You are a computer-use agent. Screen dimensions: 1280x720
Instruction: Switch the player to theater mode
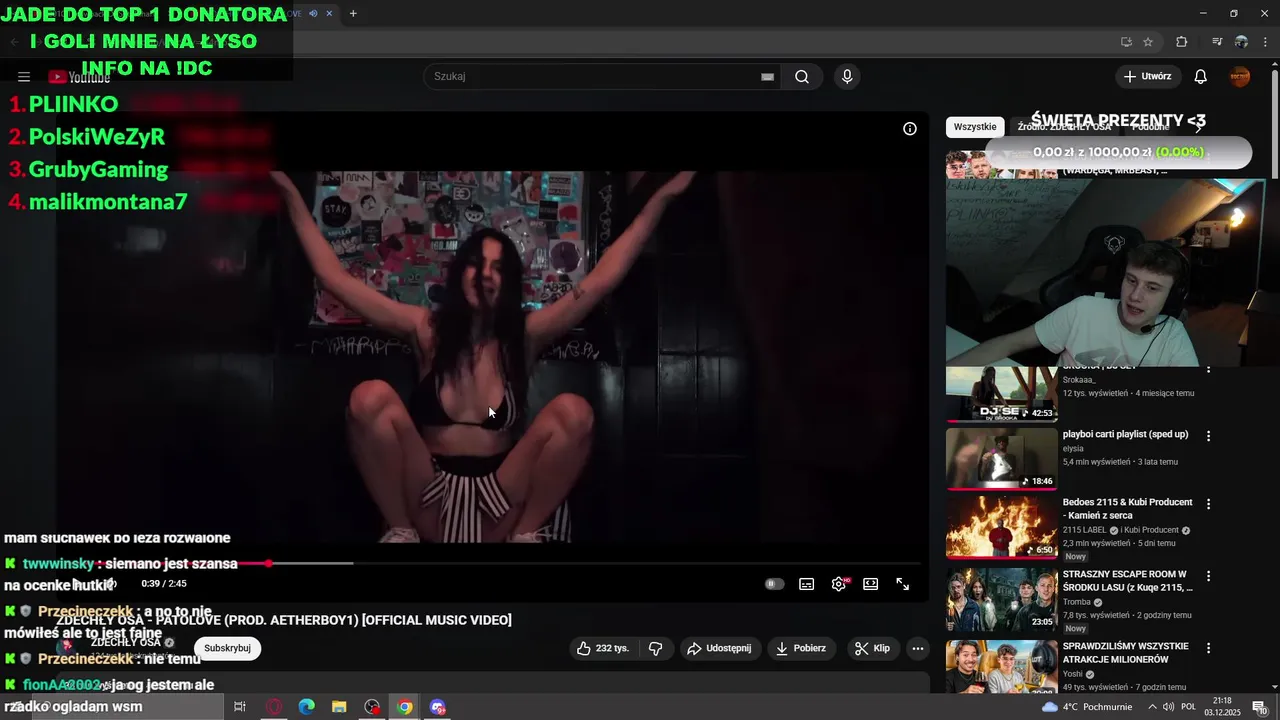(x=871, y=584)
